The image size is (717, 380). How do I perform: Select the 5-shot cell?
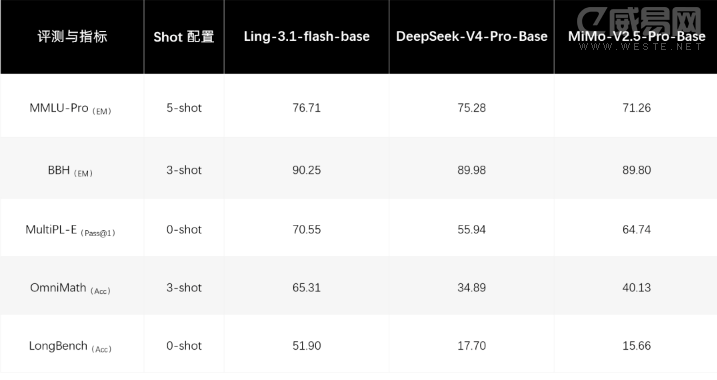(x=184, y=108)
